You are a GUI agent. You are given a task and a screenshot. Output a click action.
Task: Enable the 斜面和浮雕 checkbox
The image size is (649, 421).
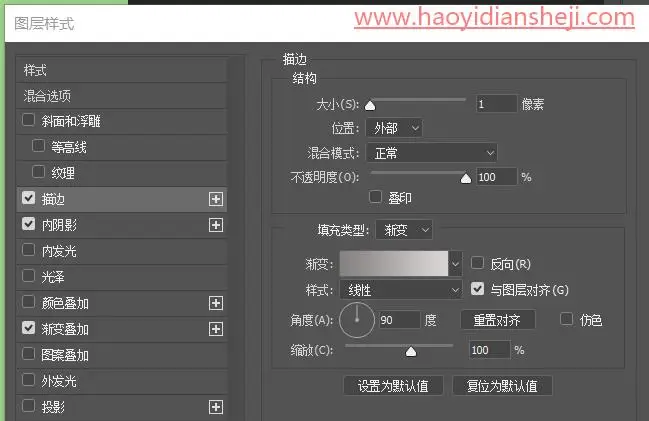pyautogui.click(x=28, y=120)
